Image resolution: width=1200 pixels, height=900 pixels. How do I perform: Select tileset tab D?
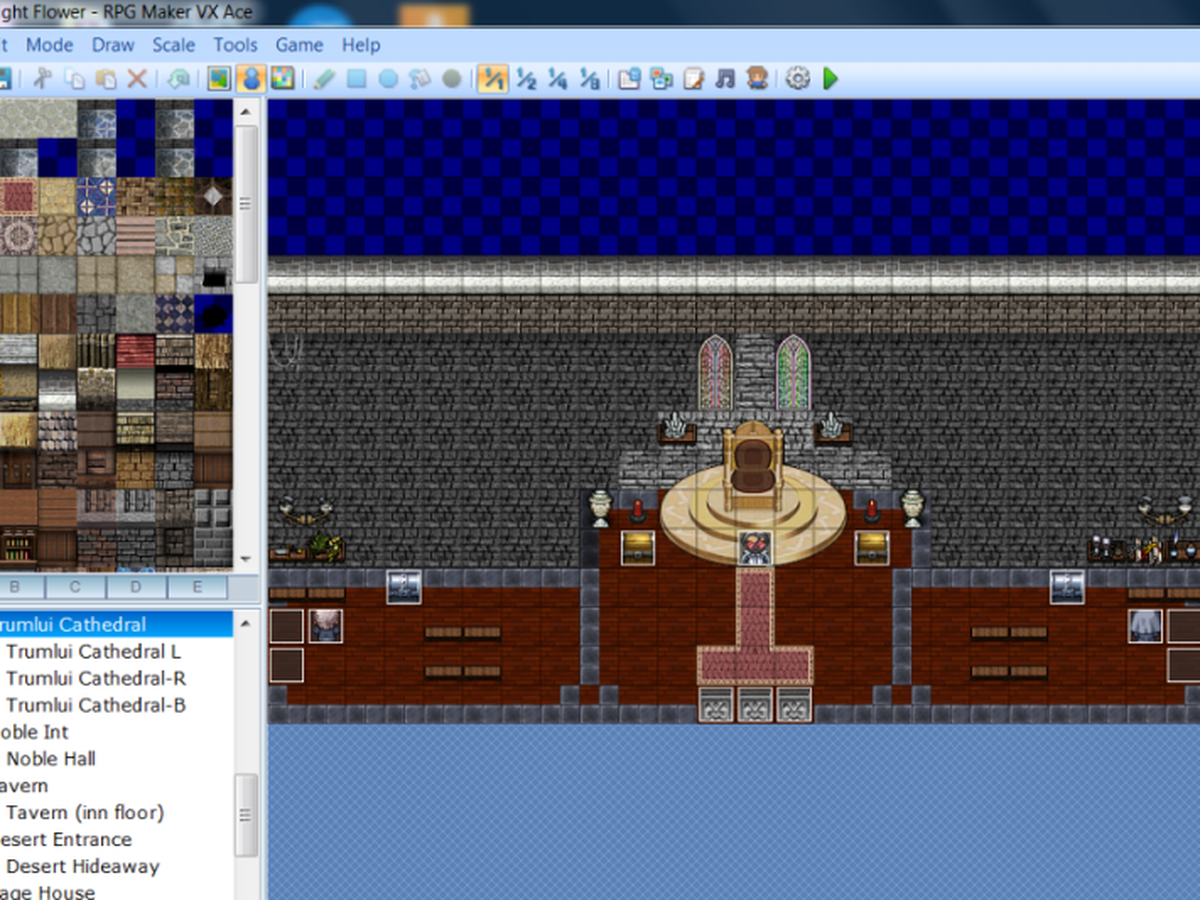click(136, 587)
